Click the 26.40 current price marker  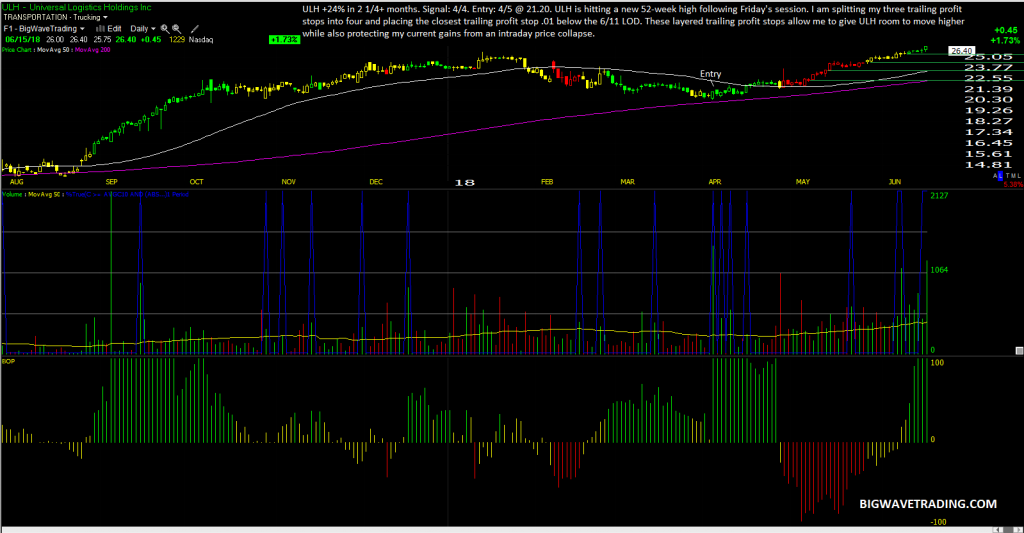click(x=961, y=51)
